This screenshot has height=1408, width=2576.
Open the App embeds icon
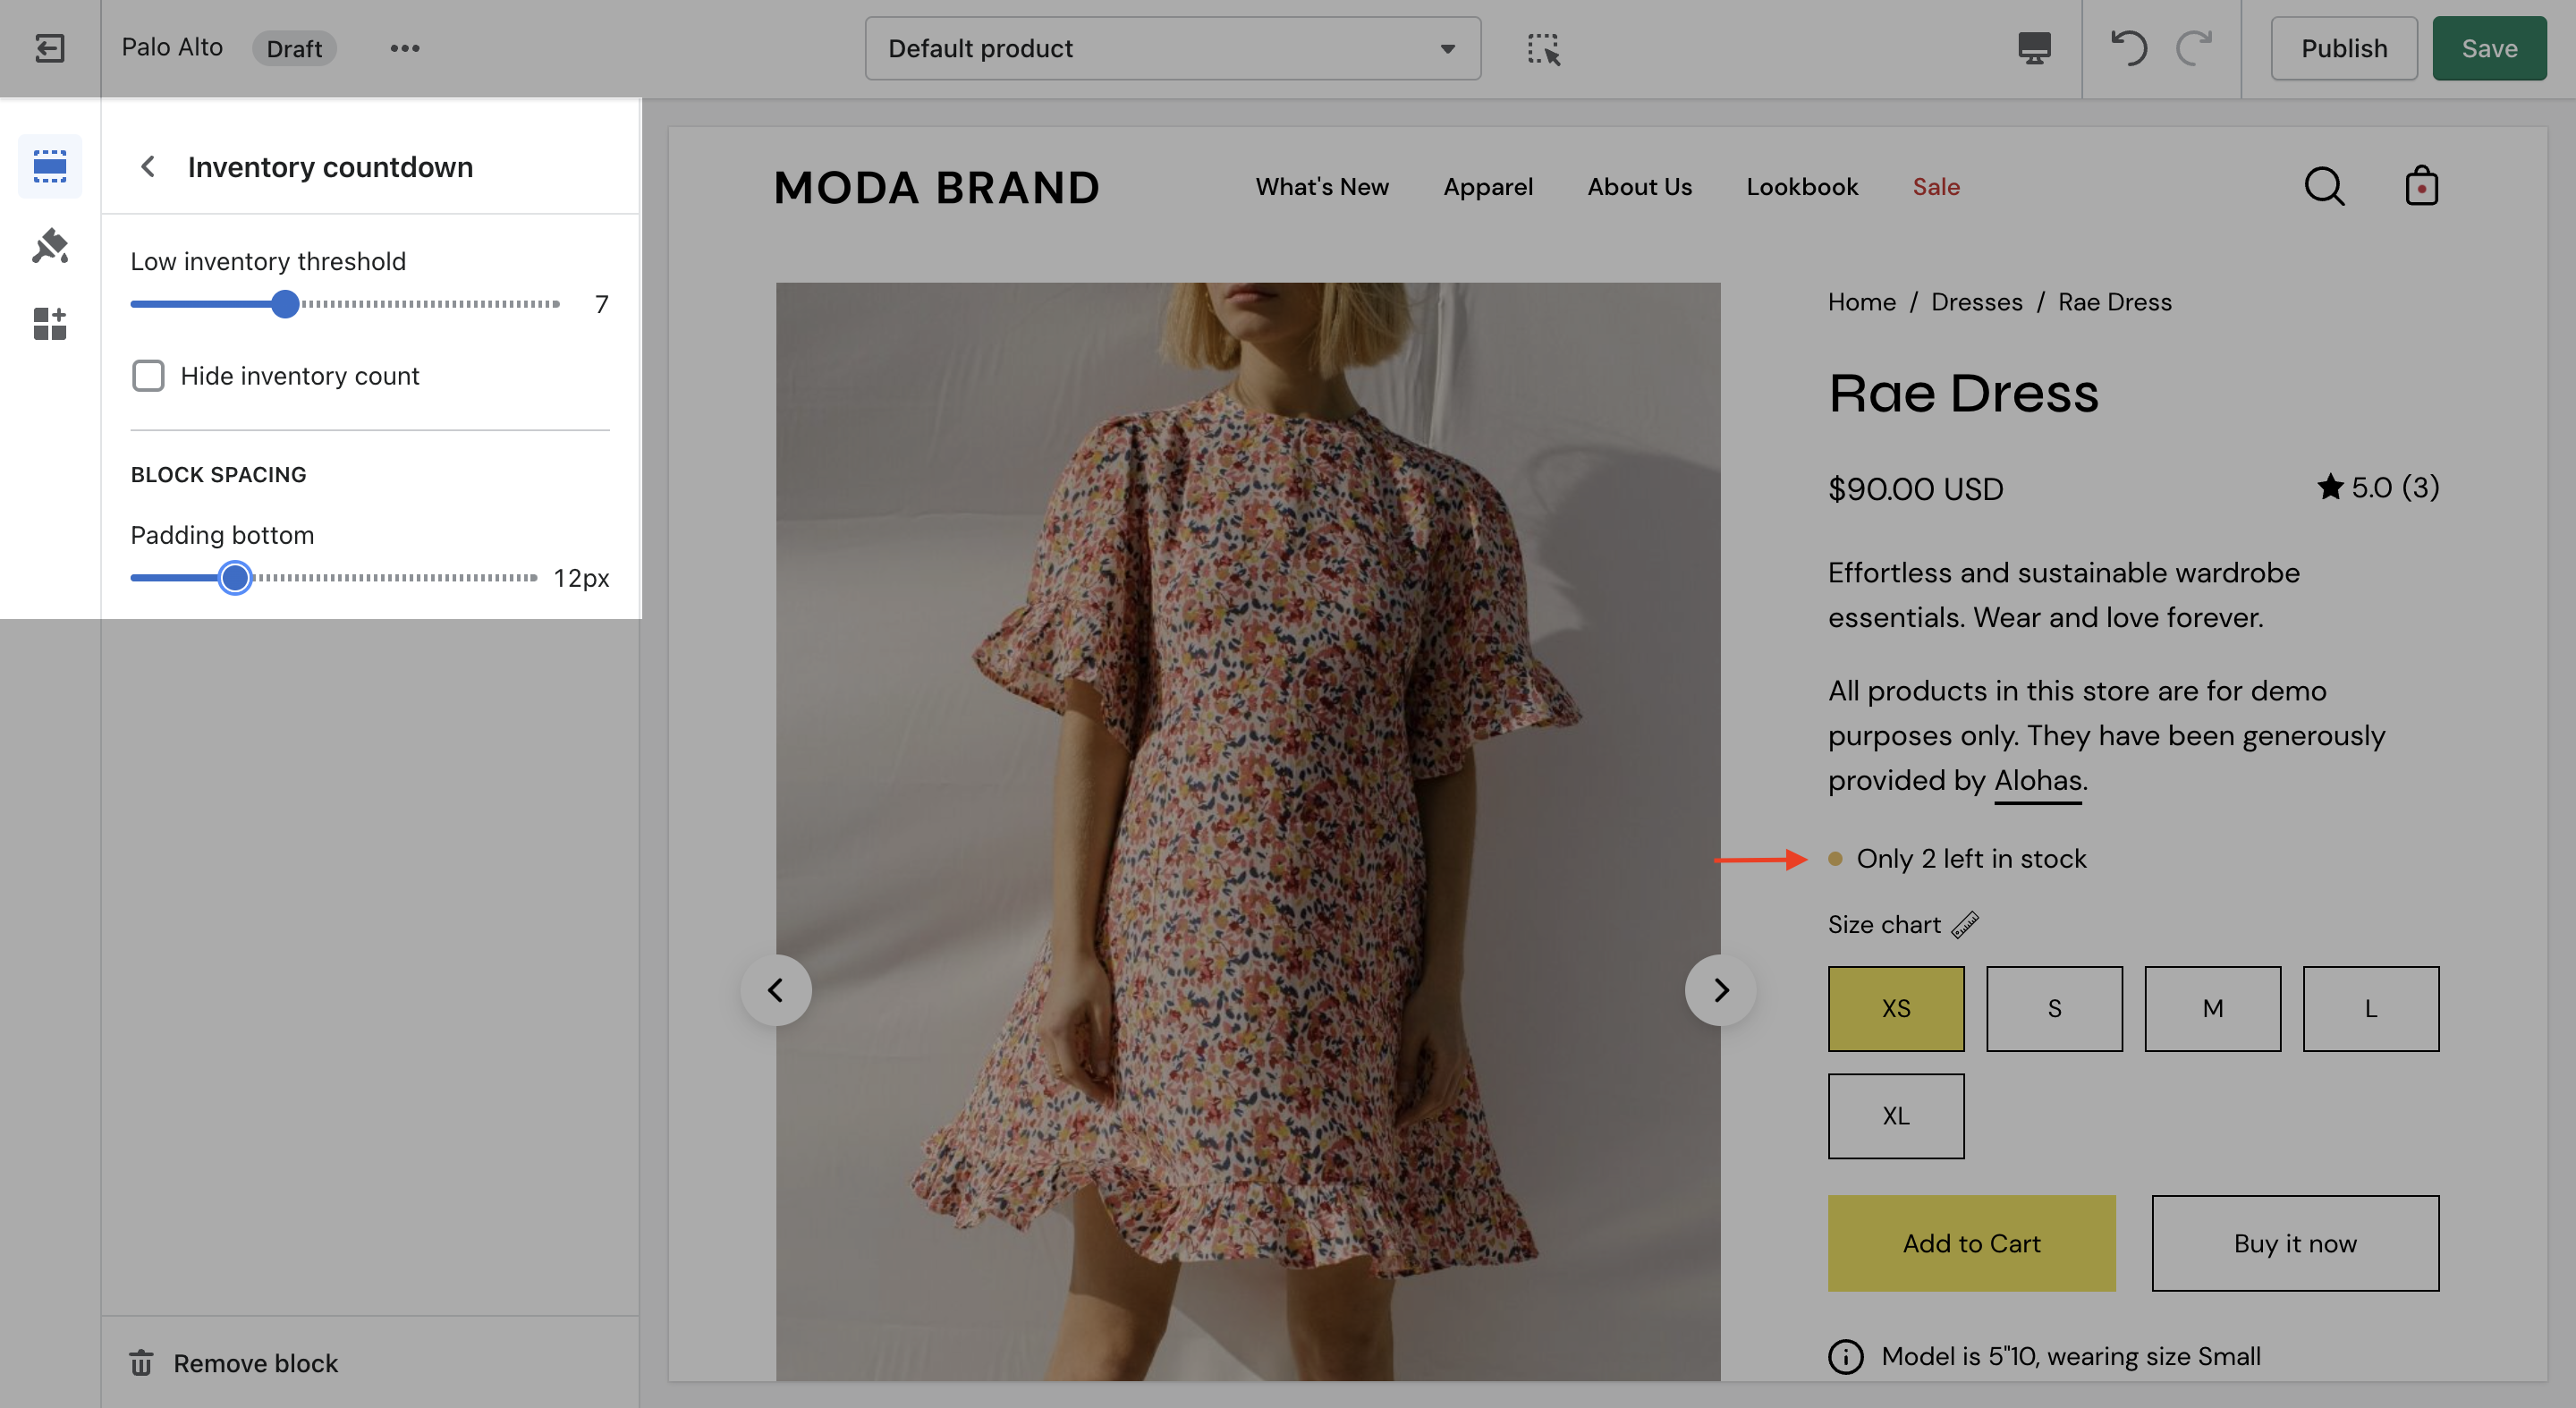(x=49, y=324)
